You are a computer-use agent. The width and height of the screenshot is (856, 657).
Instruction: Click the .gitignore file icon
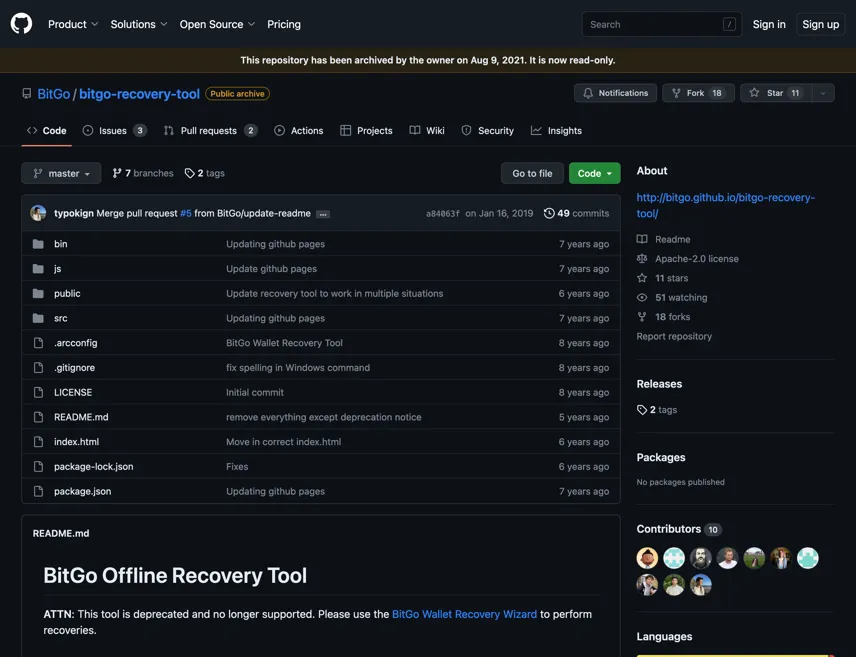point(38,368)
